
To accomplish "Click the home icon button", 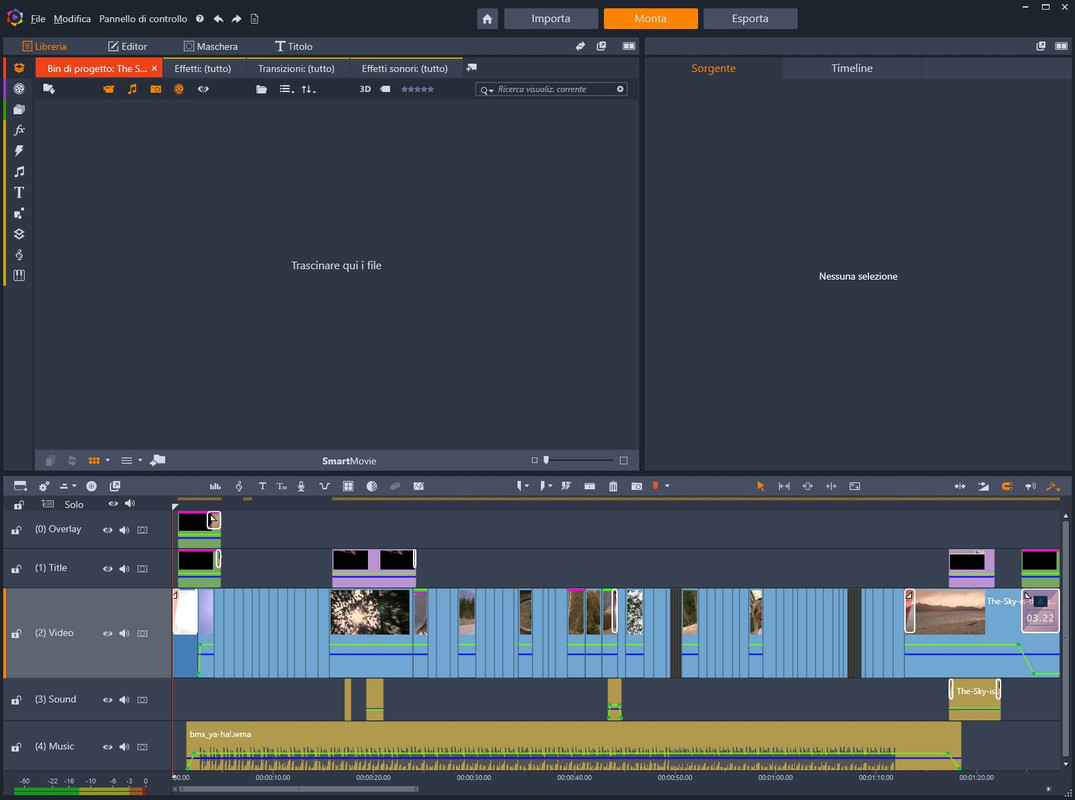I will point(487,19).
